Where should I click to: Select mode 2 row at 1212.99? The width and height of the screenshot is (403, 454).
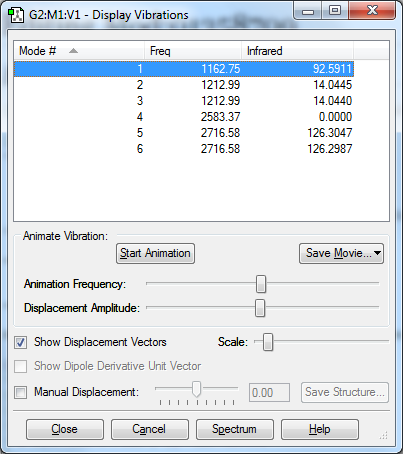tap(184, 85)
